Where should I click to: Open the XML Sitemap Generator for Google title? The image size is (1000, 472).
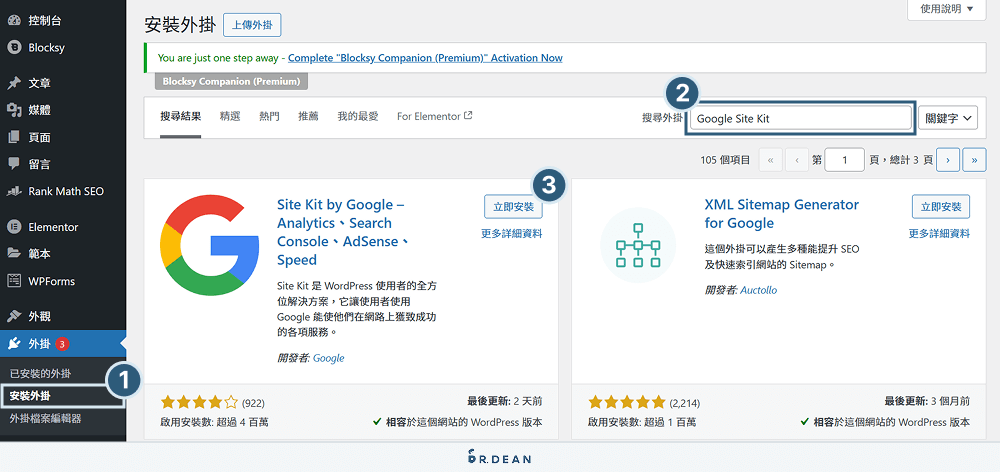click(782, 214)
